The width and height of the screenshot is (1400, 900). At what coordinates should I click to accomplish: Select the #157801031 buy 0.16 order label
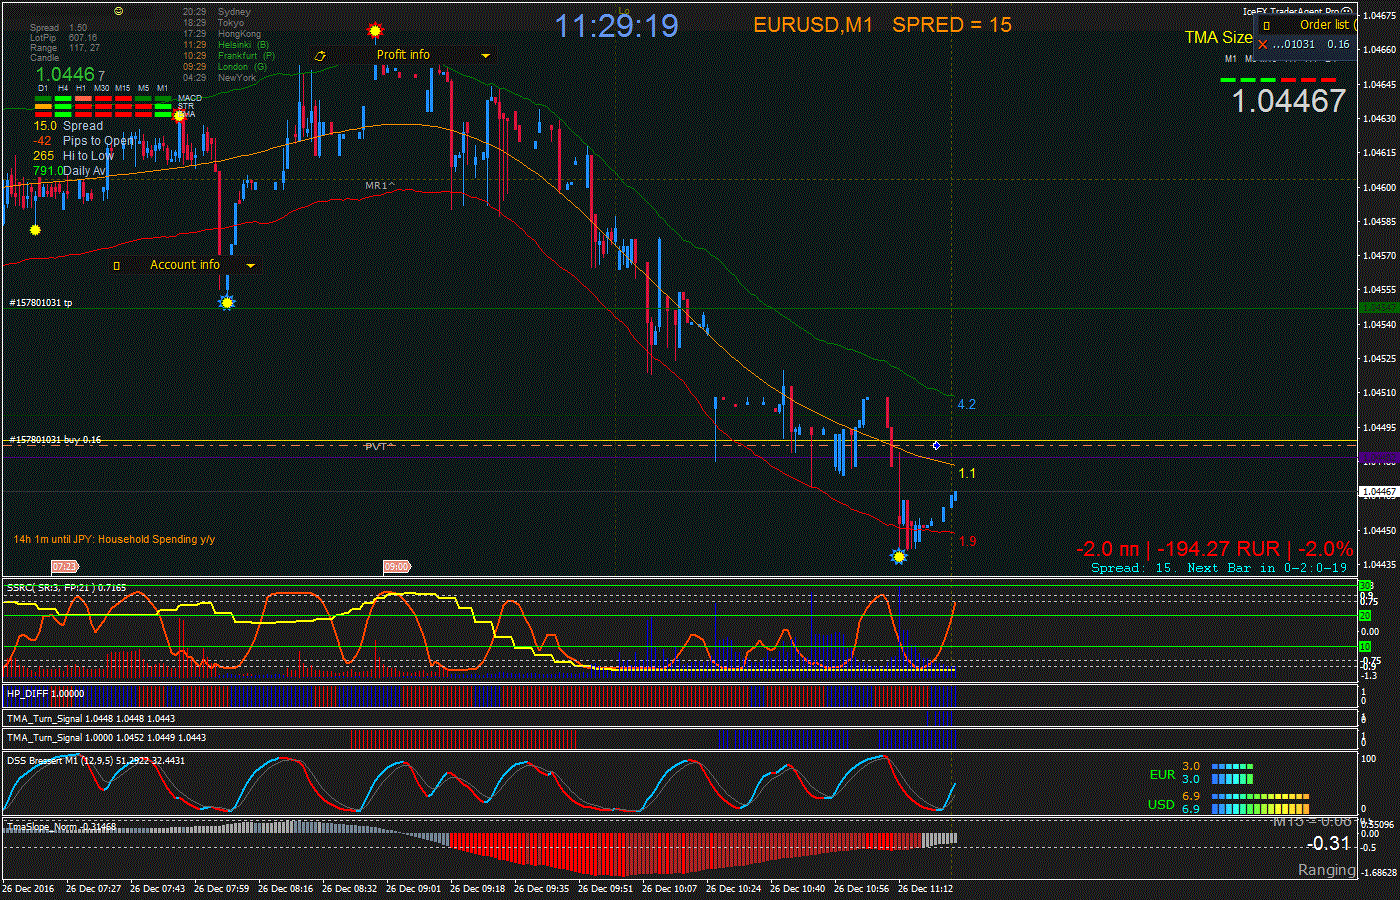56,439
